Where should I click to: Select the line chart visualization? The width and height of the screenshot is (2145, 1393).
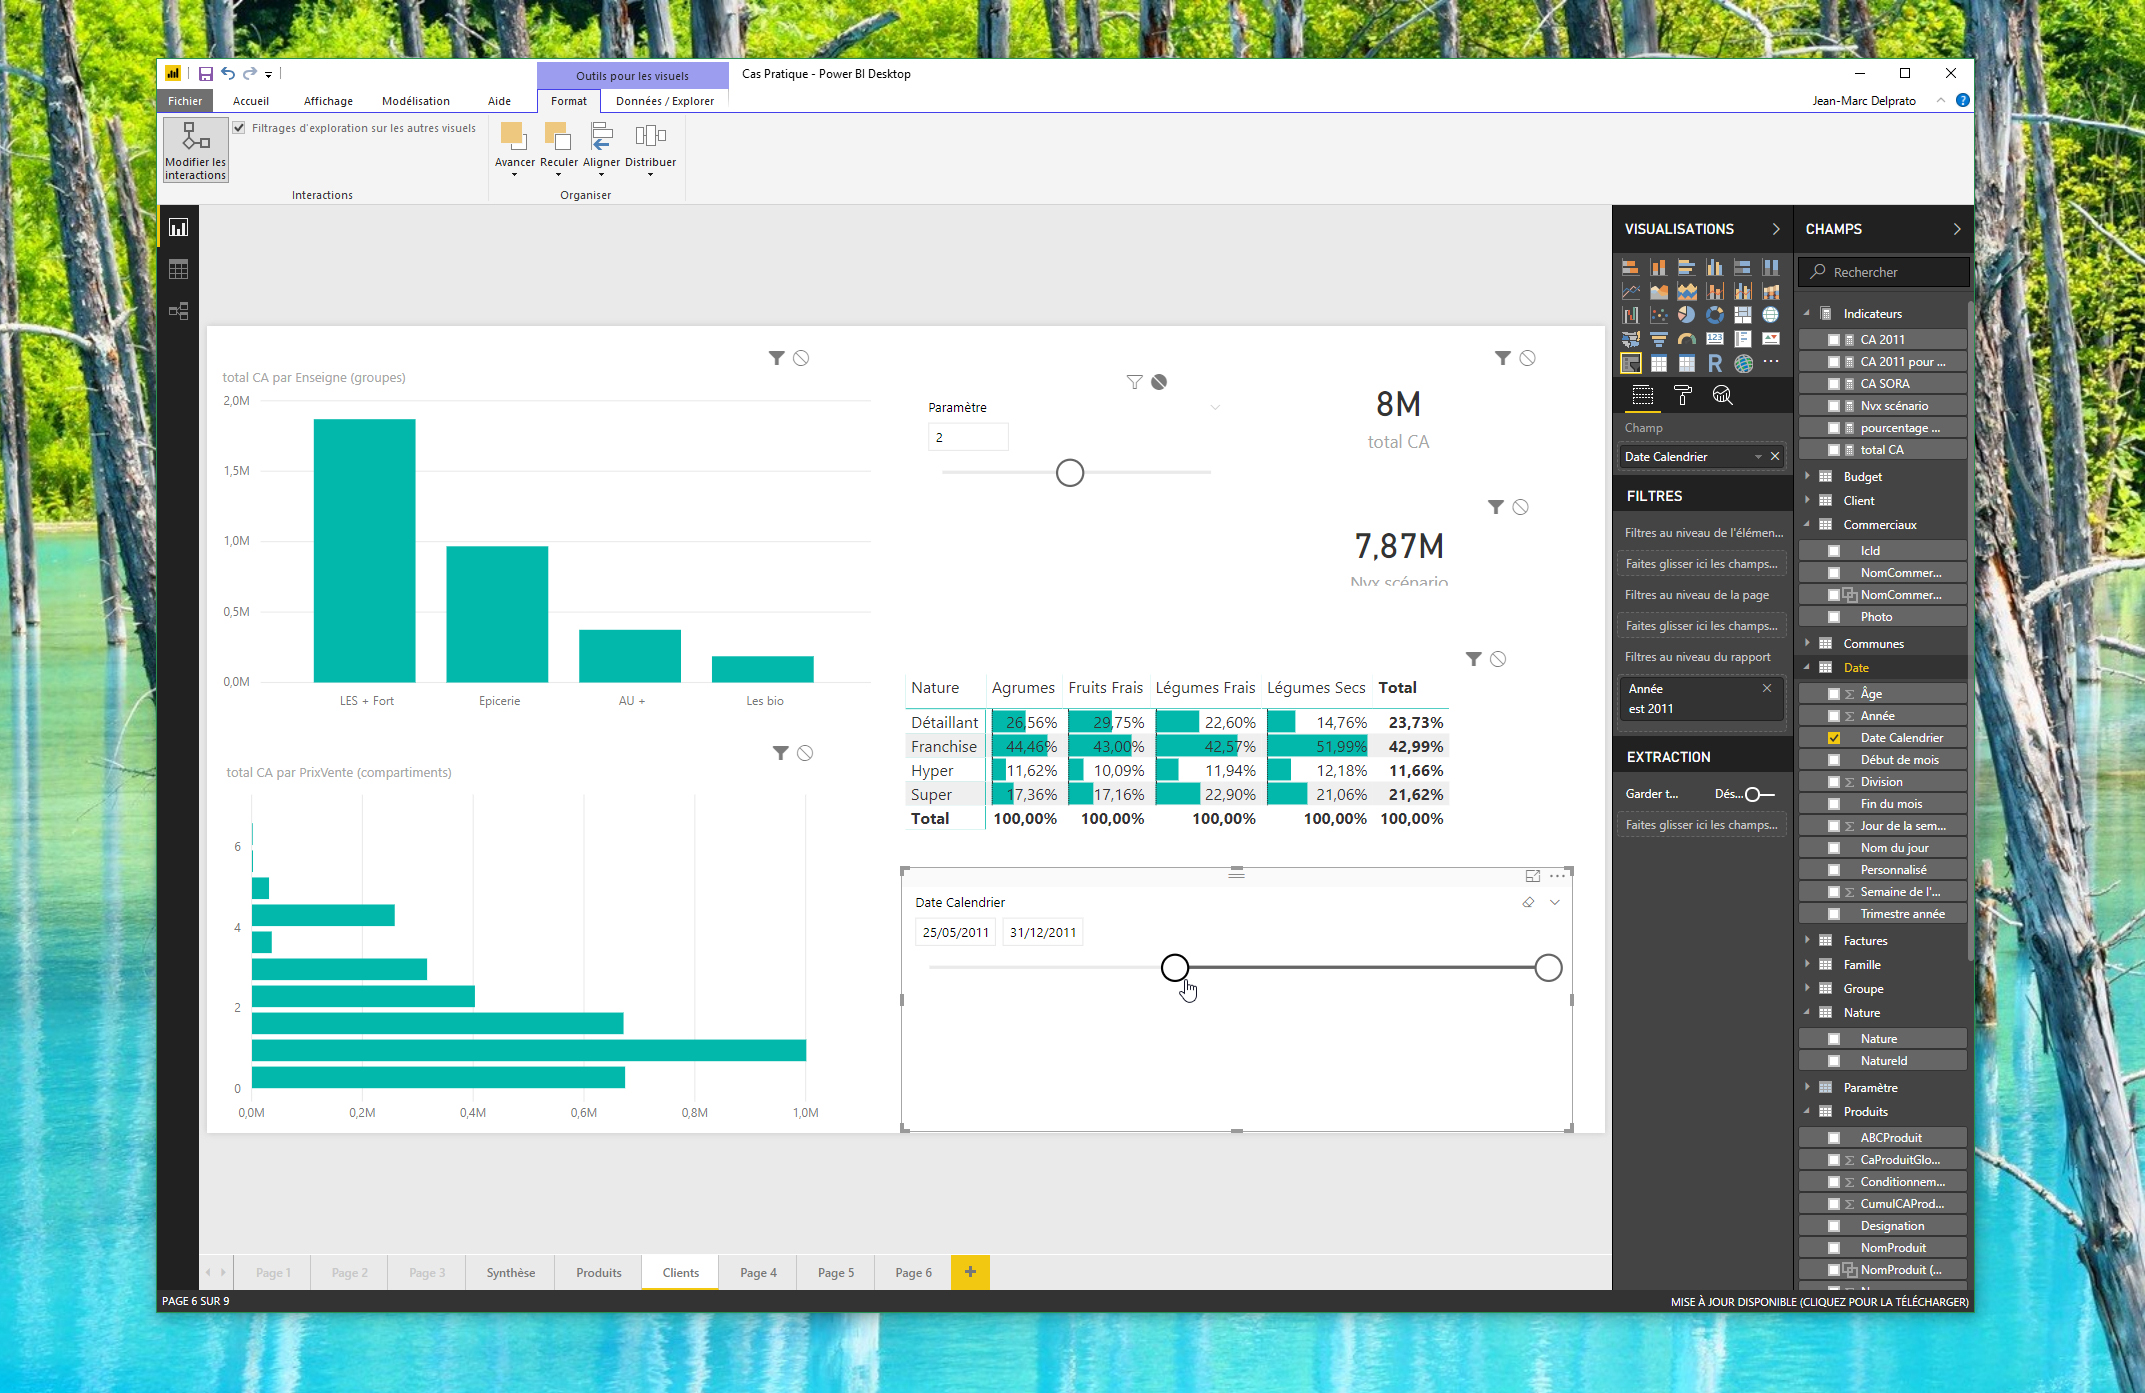[1630, 291]
